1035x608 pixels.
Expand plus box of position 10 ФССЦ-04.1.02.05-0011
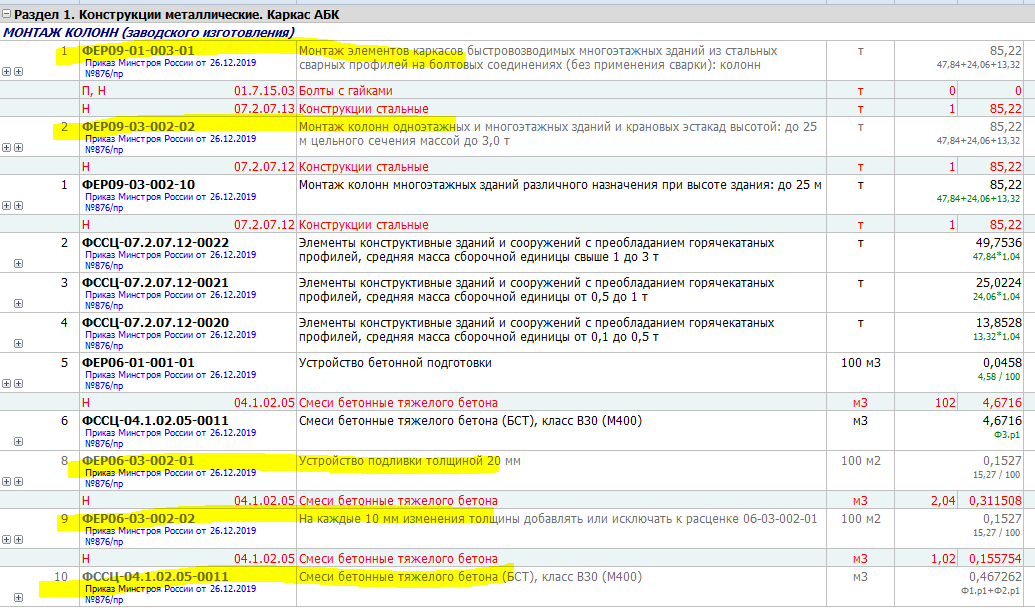(18, 597)
